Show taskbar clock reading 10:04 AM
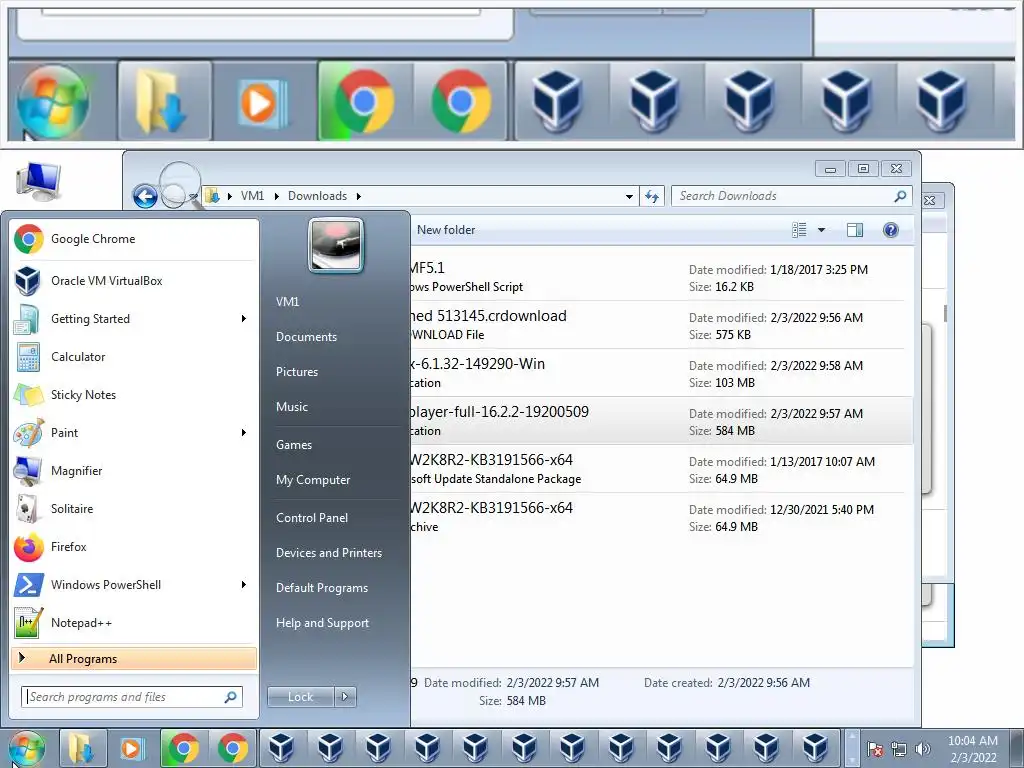The height and width of the screenshot is (768, 1024). 973,741
